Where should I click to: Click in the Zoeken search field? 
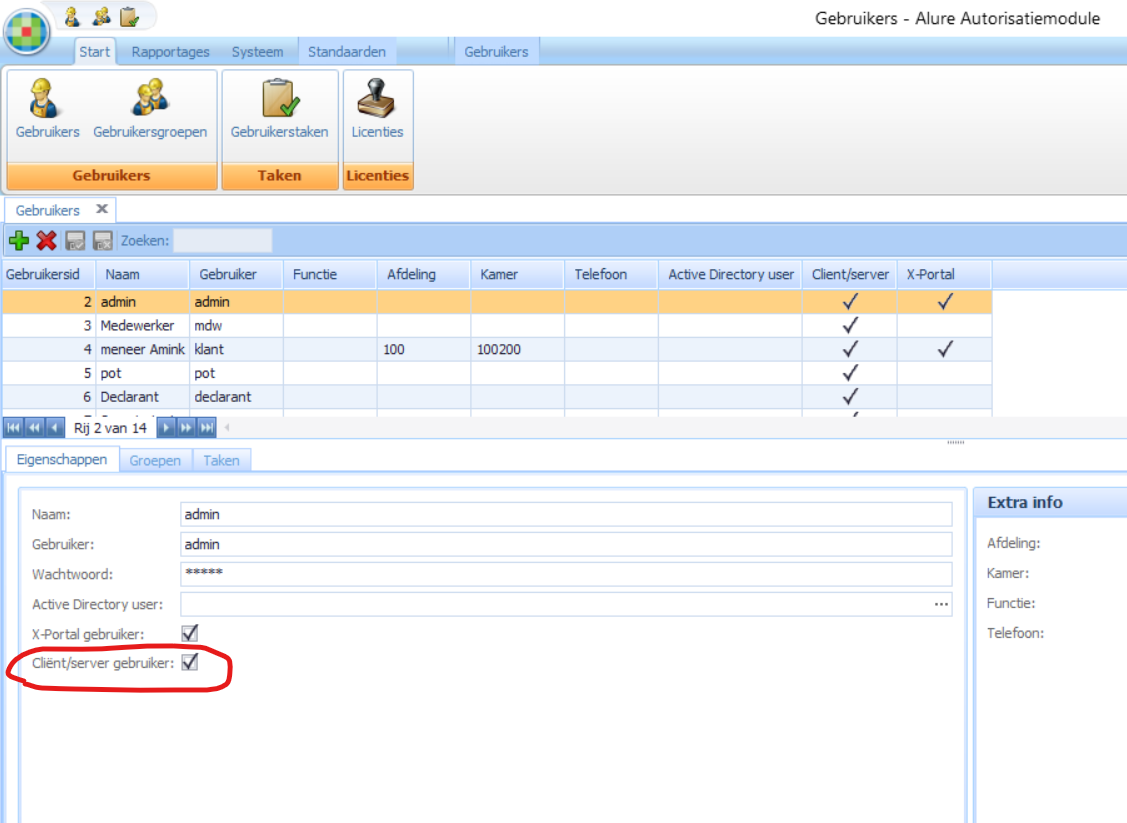pyautogui.click(x=222, y=240)
